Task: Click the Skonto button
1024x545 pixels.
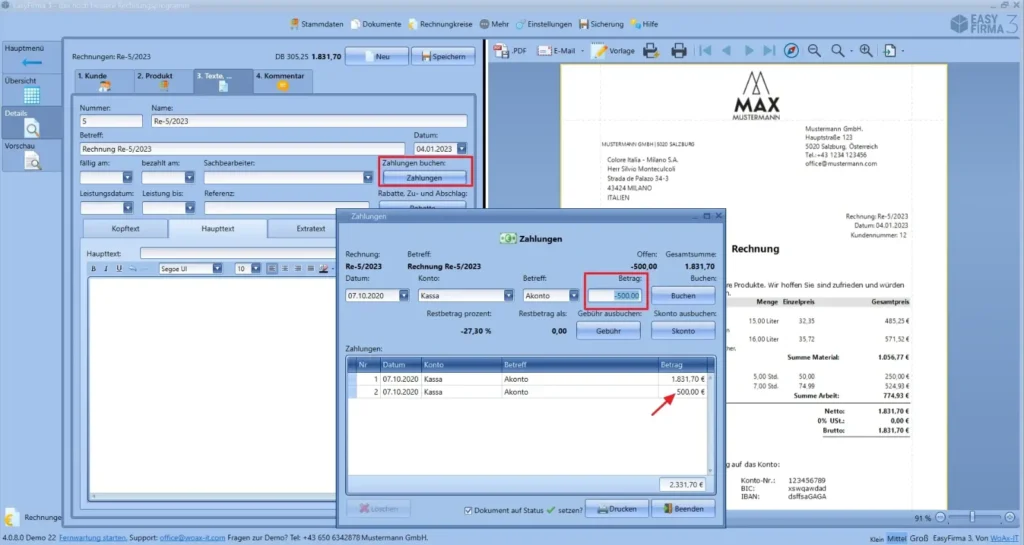Action: (683, 331)
